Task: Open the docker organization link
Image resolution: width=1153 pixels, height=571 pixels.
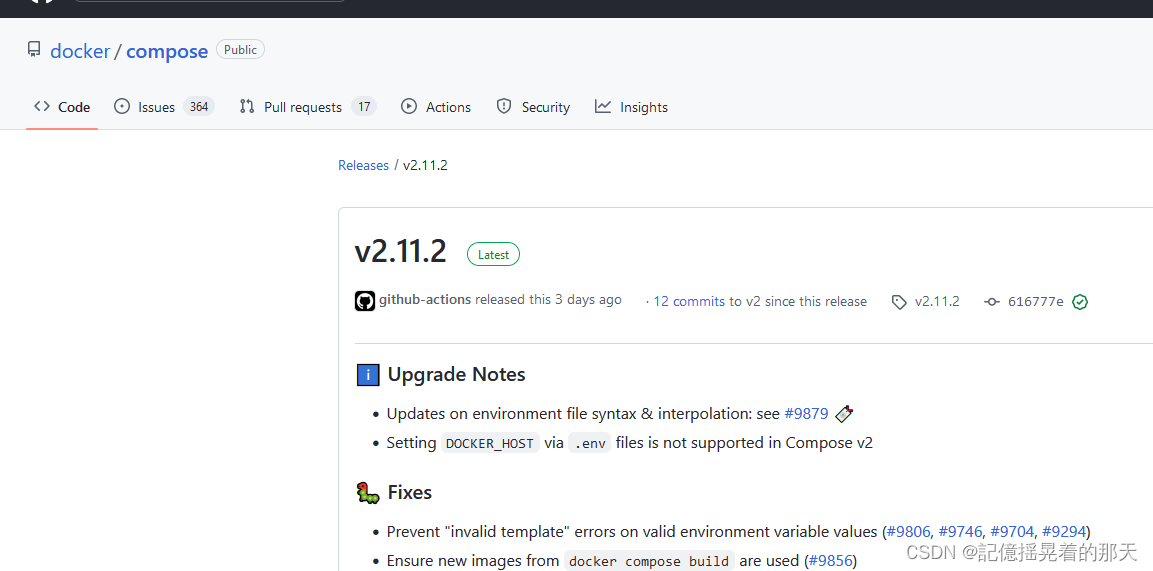Action: (x=80, y=51)
